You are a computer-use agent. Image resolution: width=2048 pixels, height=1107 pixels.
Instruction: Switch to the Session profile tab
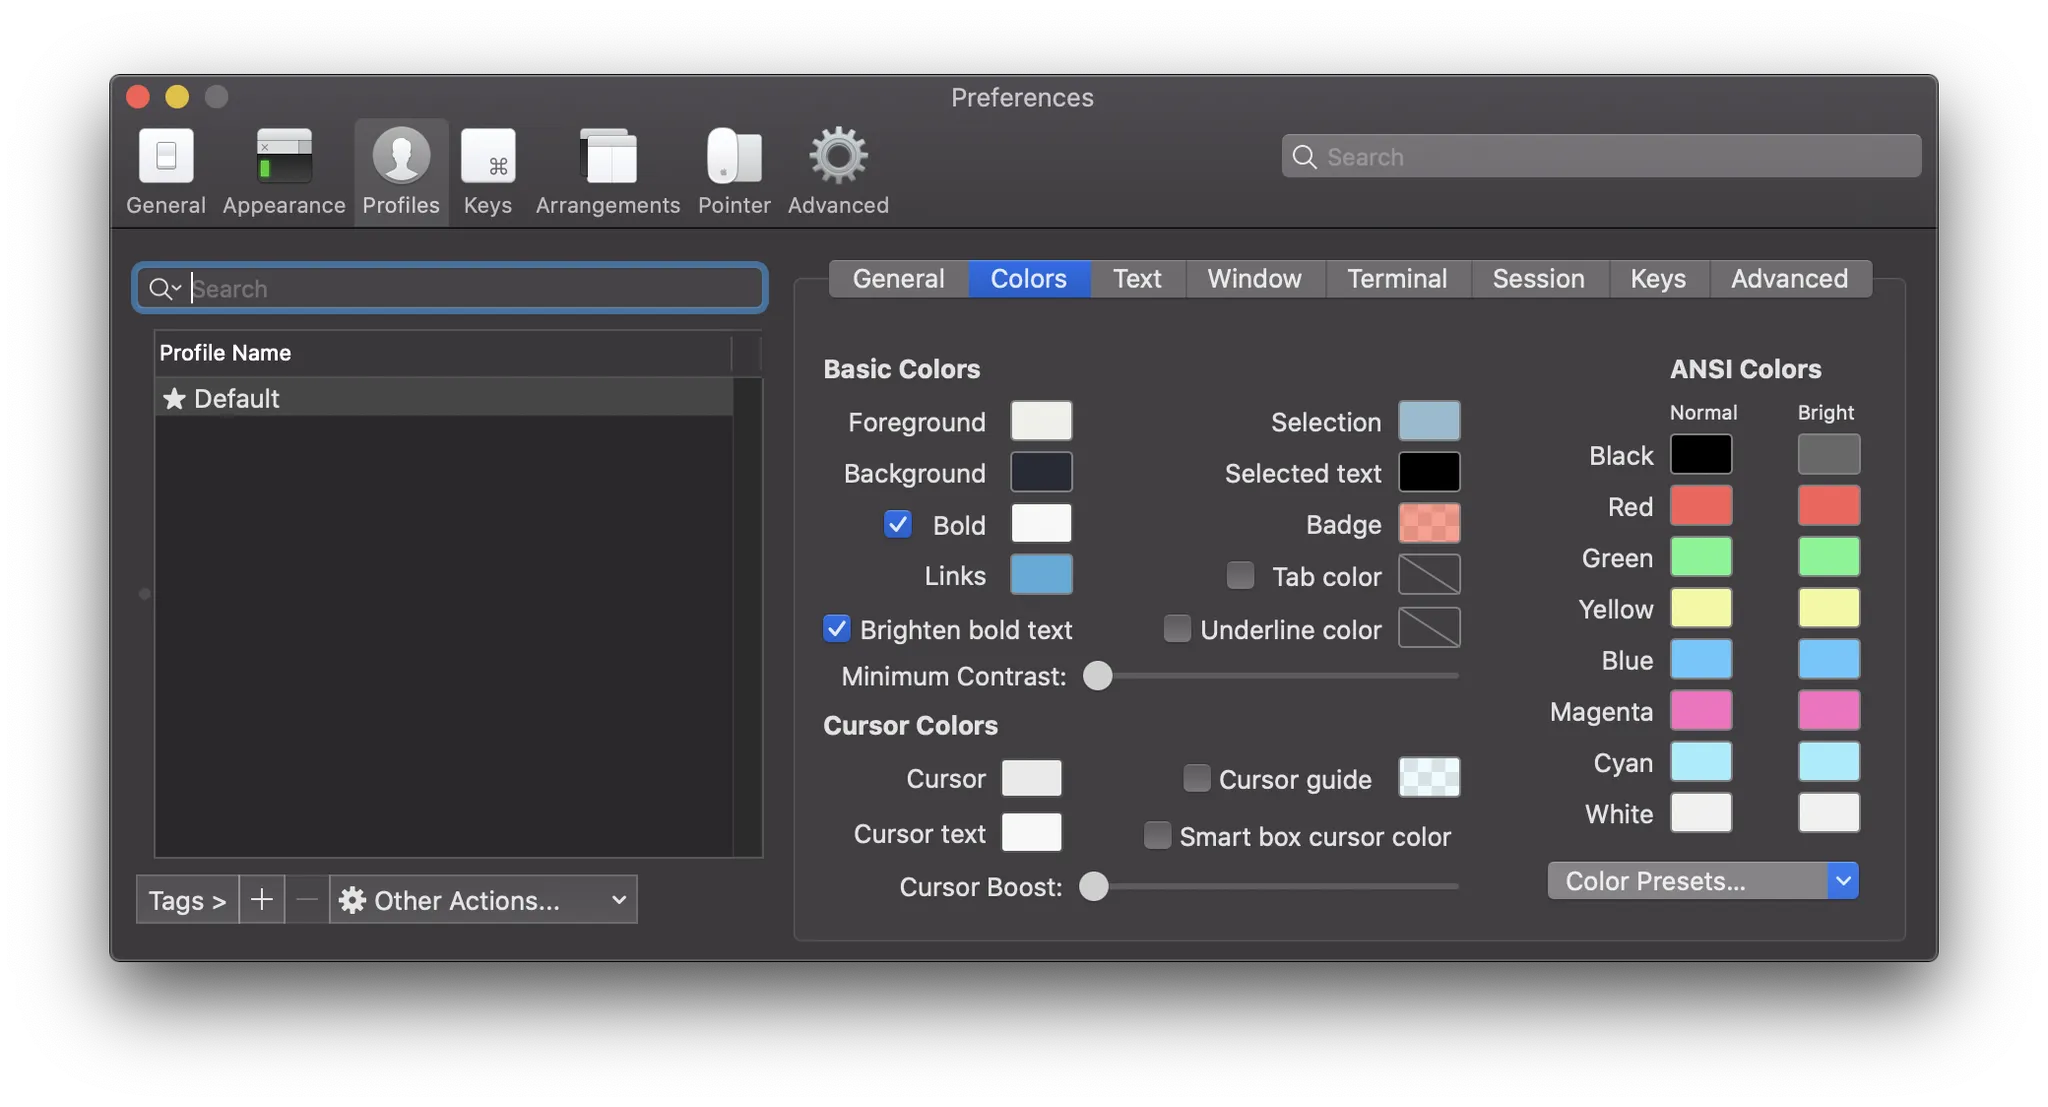pyautogui.click(x=1538, y=279)
